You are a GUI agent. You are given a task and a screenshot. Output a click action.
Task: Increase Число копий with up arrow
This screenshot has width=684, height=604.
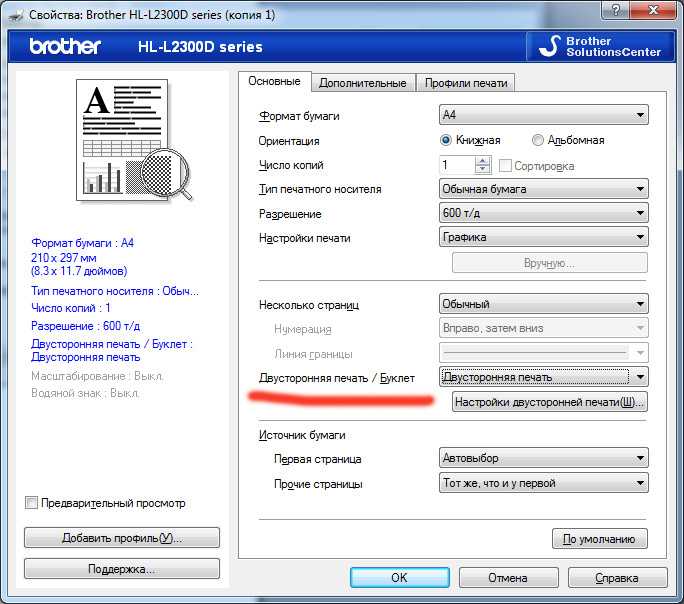(482, 161)
